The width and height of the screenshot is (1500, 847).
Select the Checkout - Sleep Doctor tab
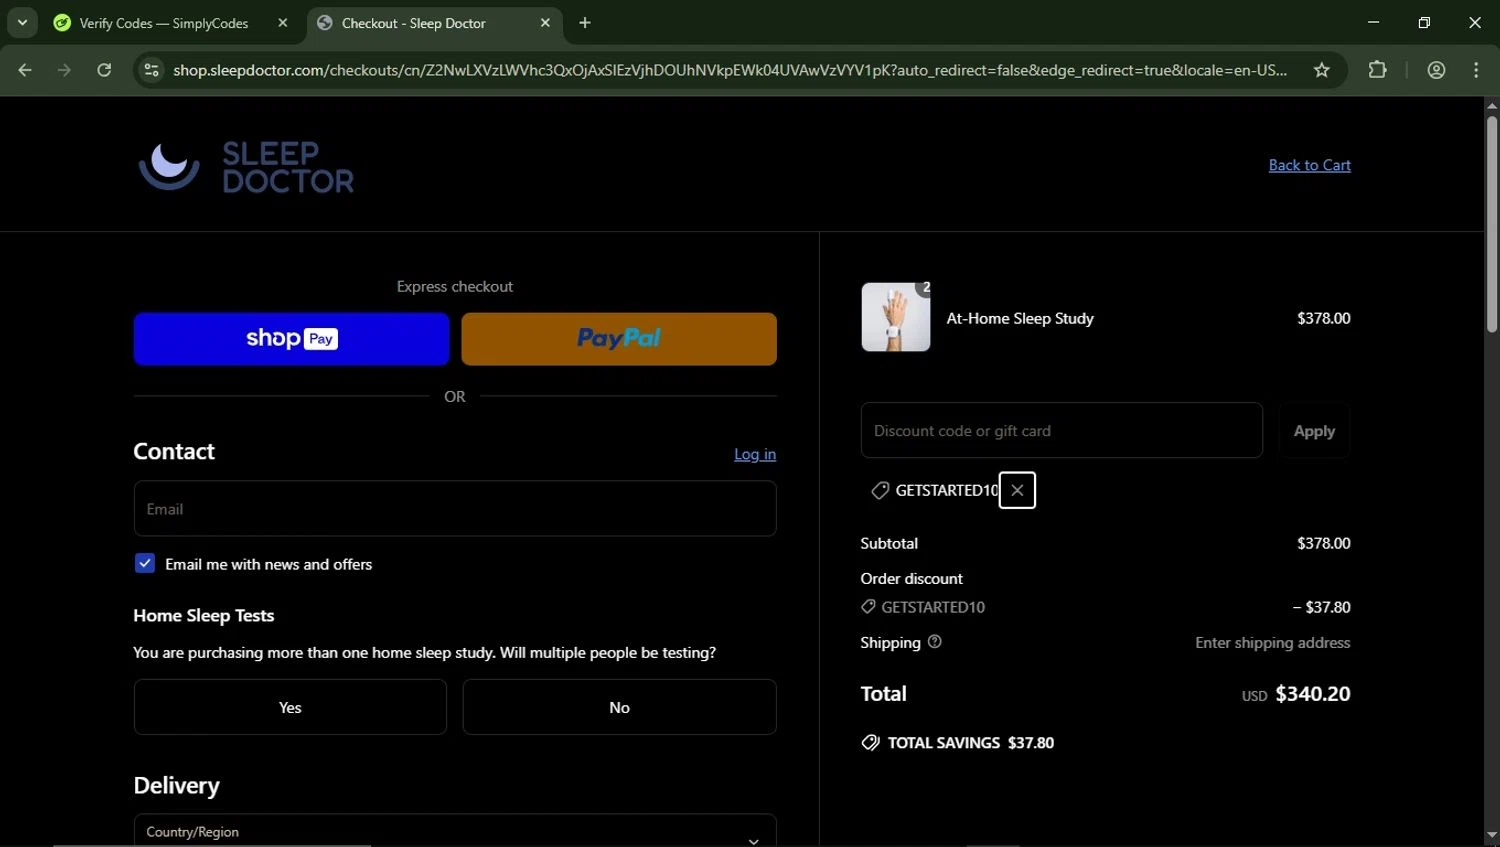[x=433, y=23]
